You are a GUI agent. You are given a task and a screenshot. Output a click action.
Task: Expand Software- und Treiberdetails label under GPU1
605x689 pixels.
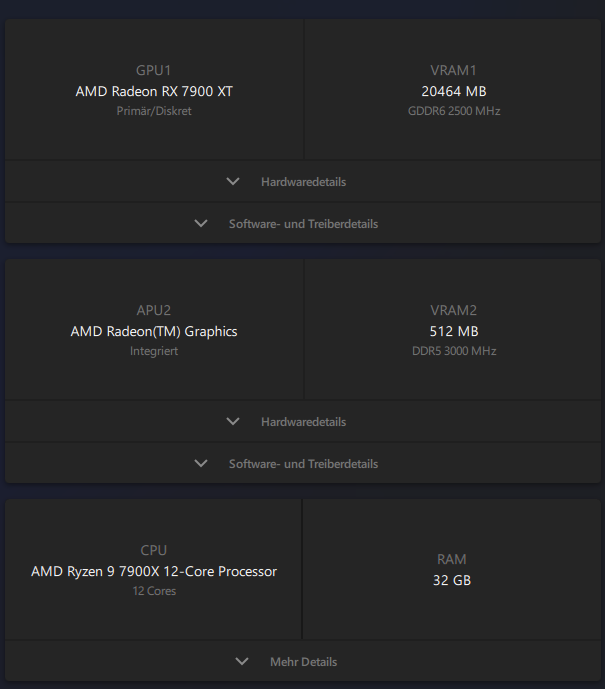point(303,224)
